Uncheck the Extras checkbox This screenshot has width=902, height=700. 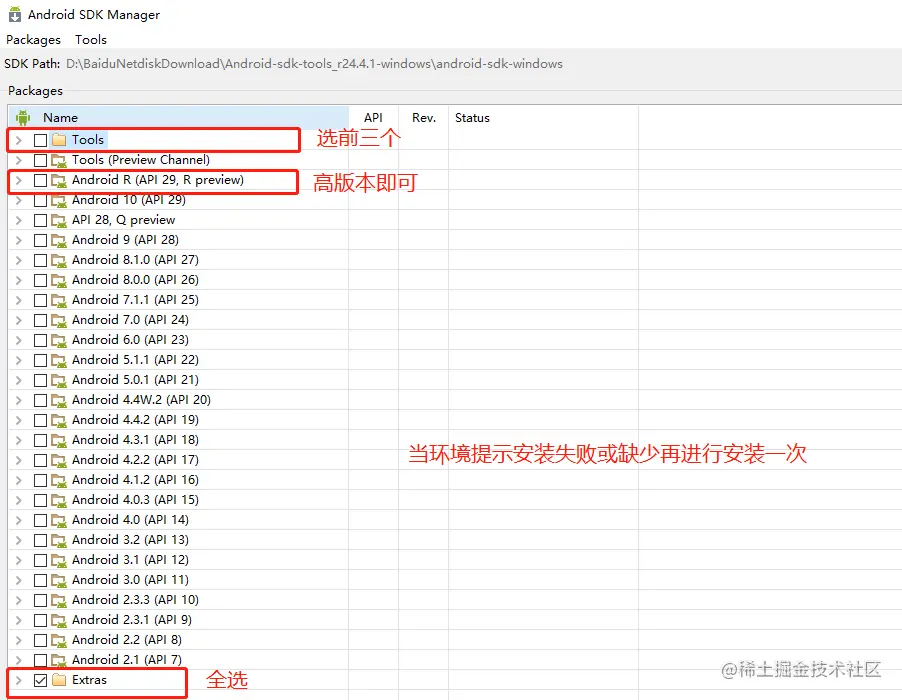tap(40, 680)
